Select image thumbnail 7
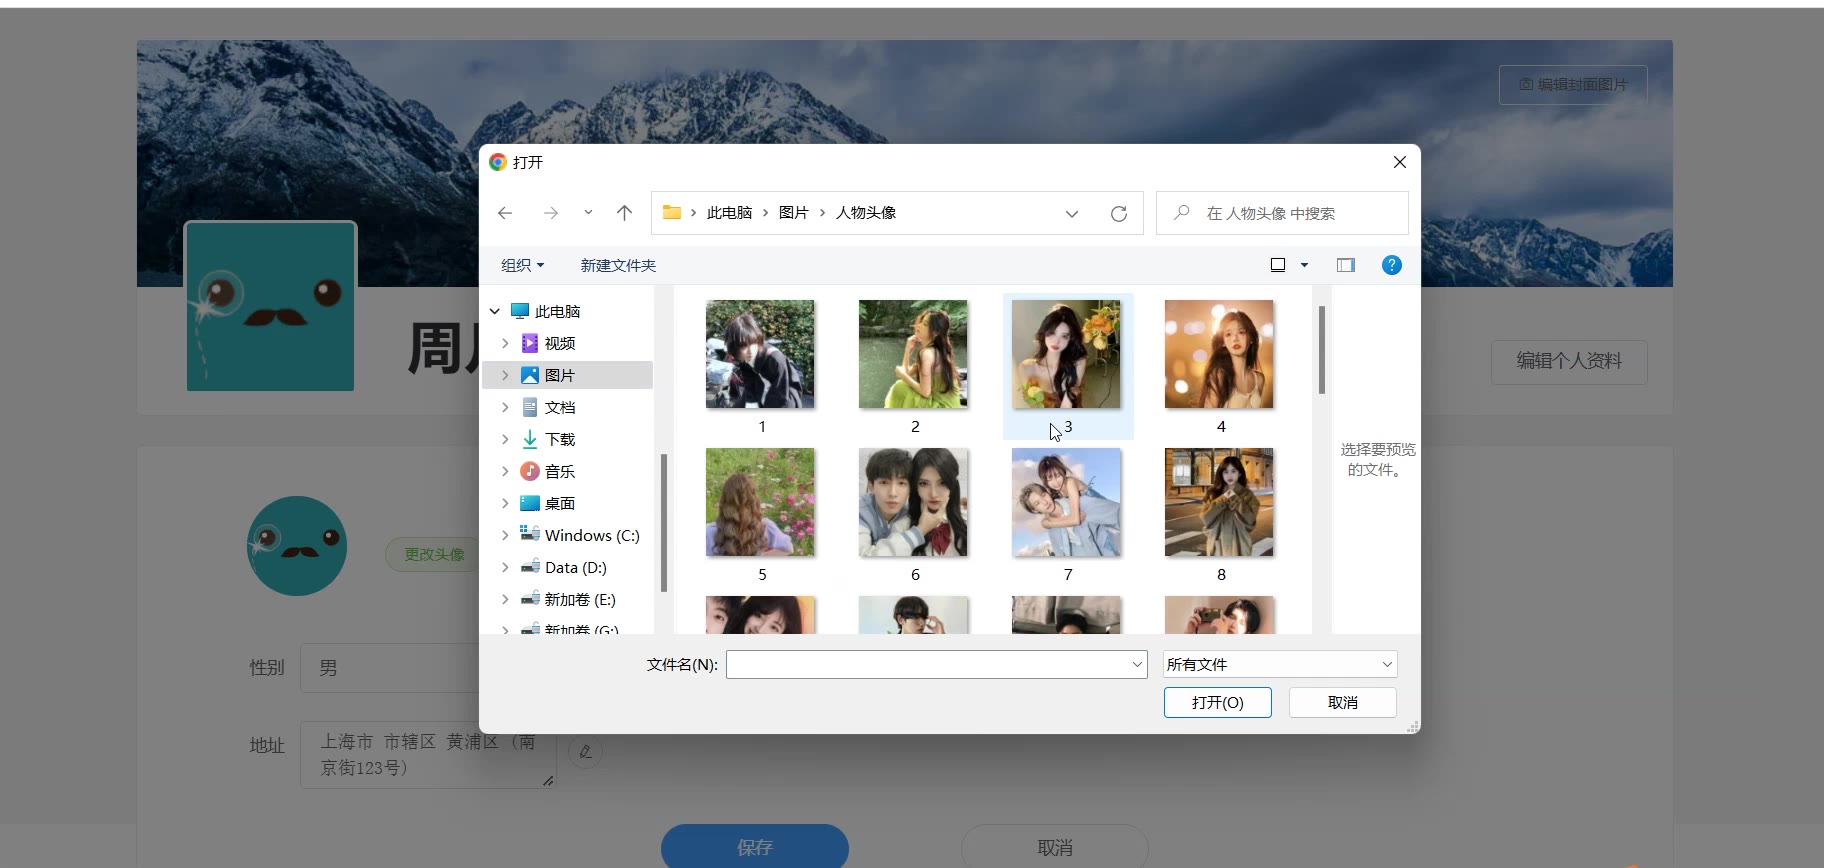Viewport: 1824px width, 868px height. click(x=1066, y=502)
